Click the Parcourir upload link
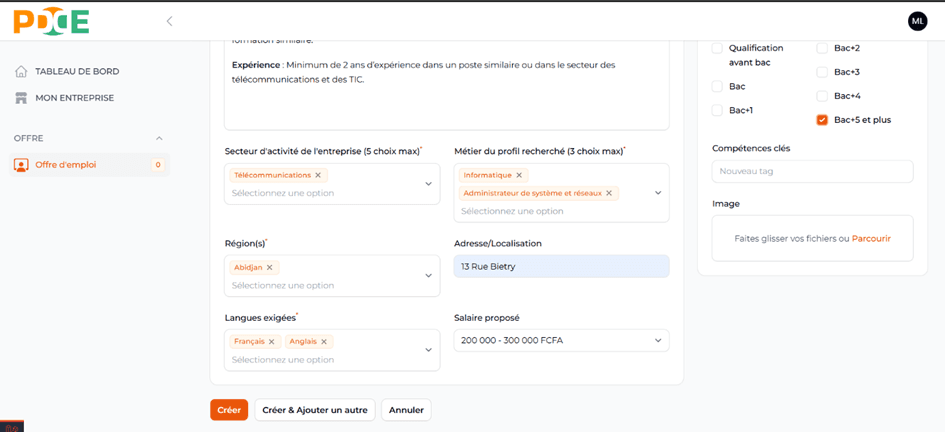This screenshot has width=945, height=432. click(871, 238)
